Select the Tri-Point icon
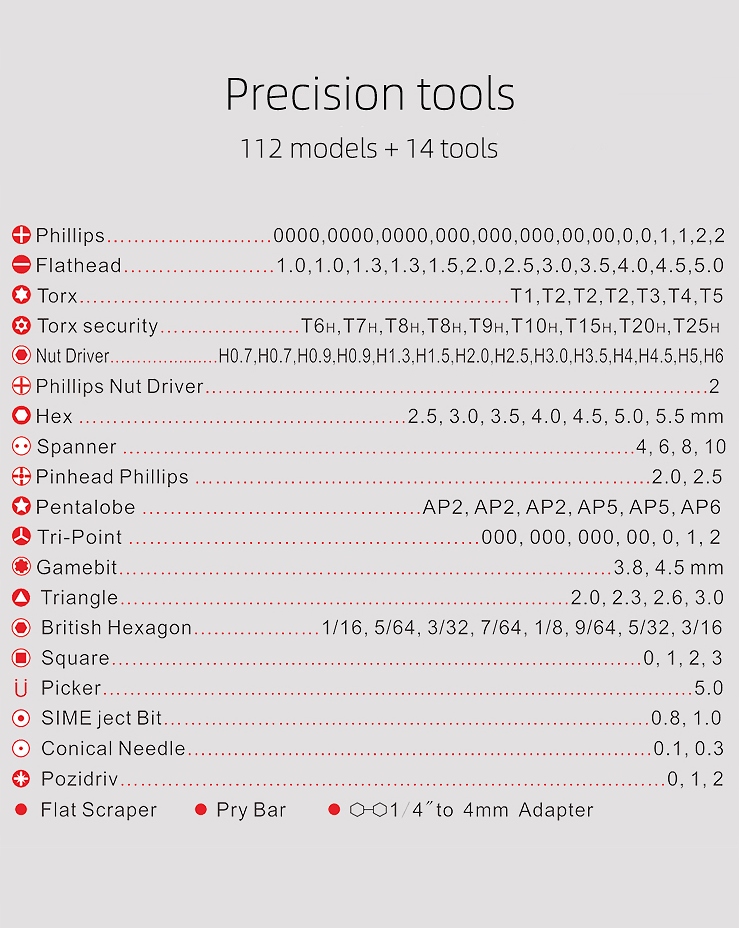This screenshot has height=928, width=739. pyautogui.click(x=21, y=537)
